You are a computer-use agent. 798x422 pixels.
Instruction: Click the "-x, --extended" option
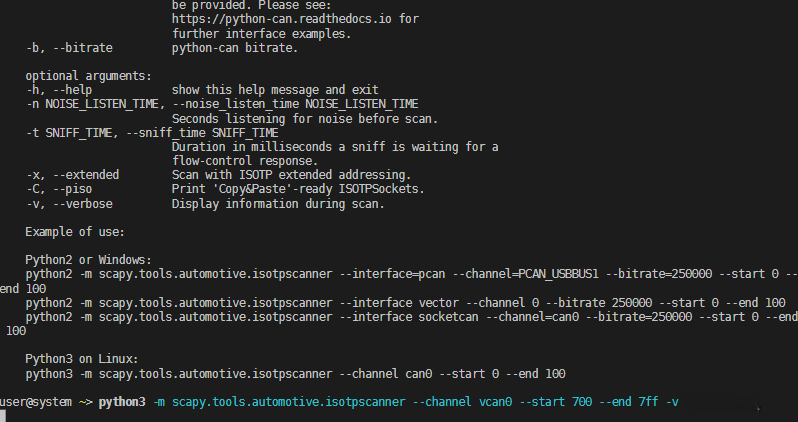coord(72,175)
